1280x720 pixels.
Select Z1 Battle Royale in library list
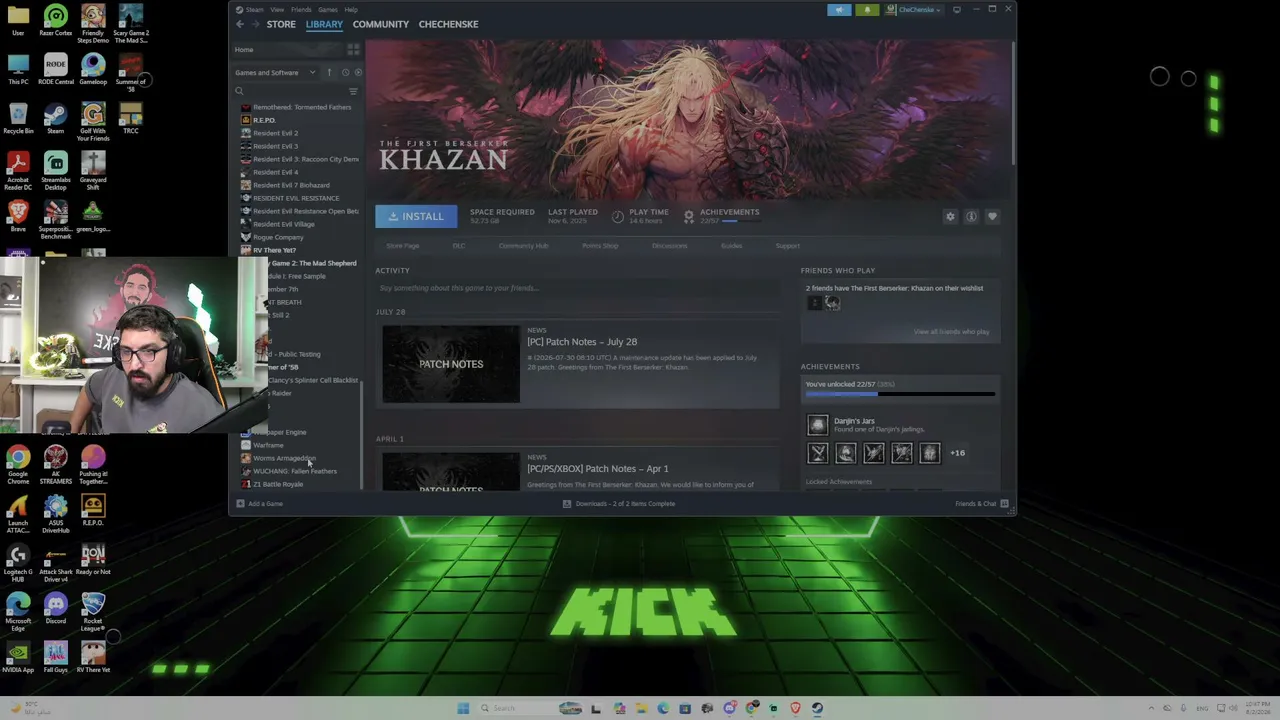277,484
